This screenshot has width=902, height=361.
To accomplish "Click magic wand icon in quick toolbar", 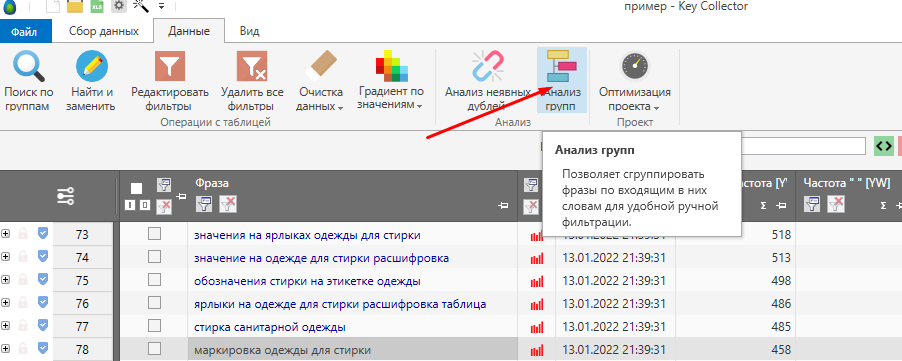I will point(140,6).
